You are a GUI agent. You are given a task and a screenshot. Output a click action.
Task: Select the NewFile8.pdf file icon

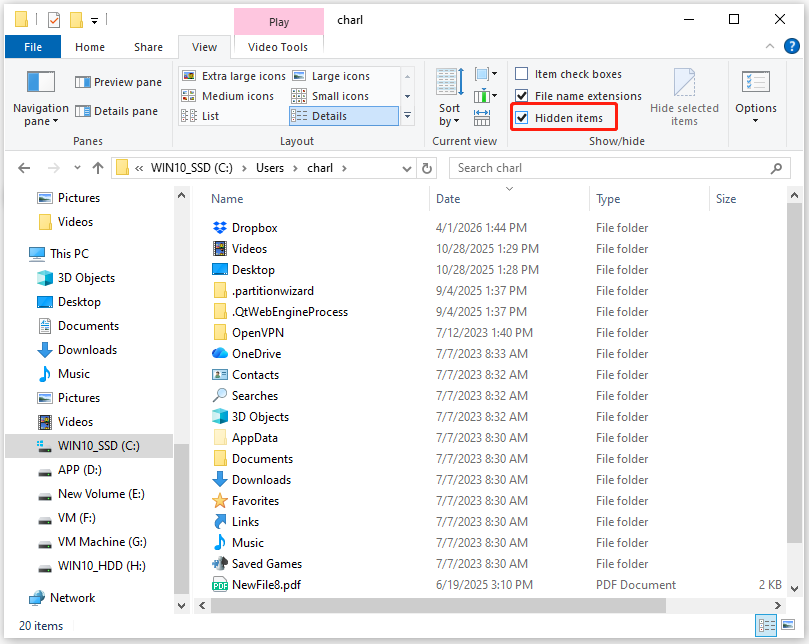click(220, 585)
